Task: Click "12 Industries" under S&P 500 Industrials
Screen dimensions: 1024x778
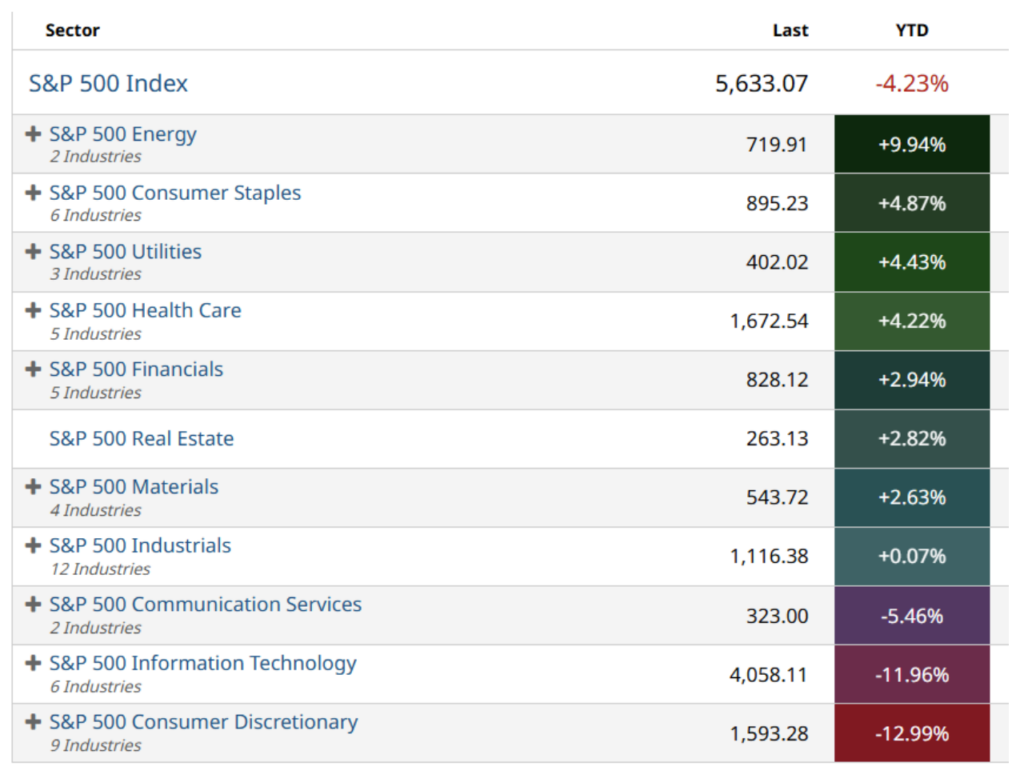Action: [101, 569]
